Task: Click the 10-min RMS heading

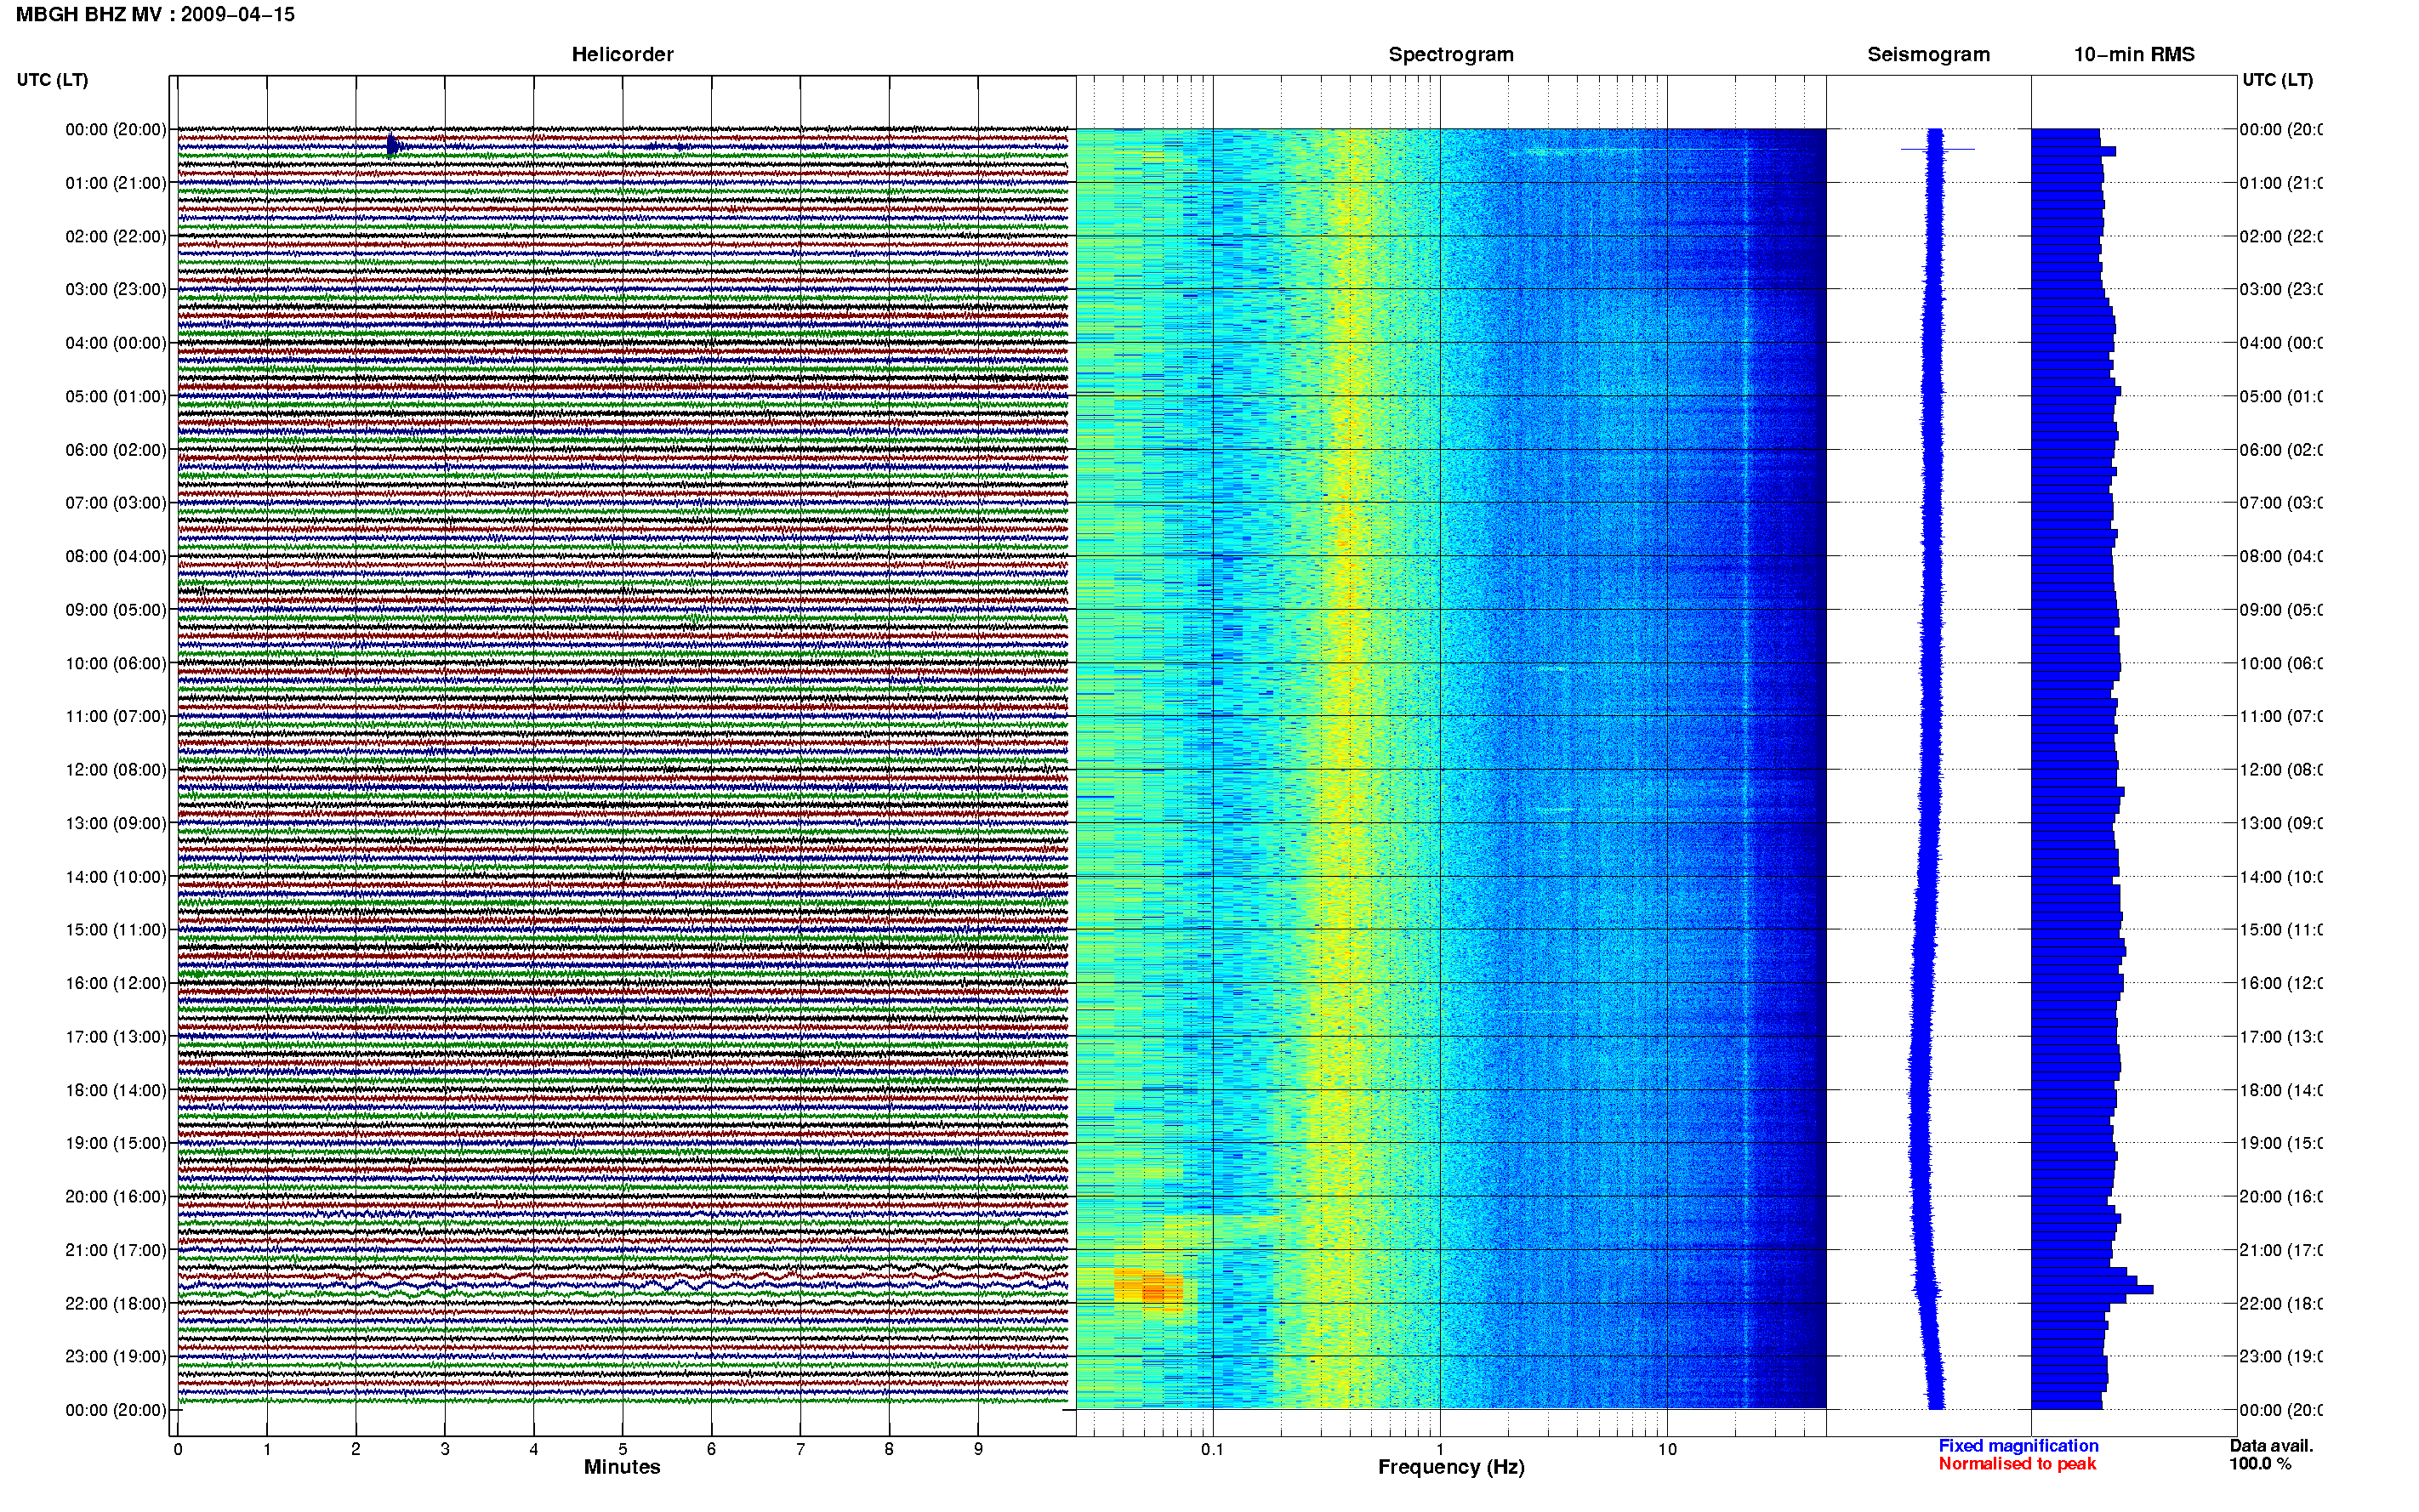Action: (x=2134, y=54)
